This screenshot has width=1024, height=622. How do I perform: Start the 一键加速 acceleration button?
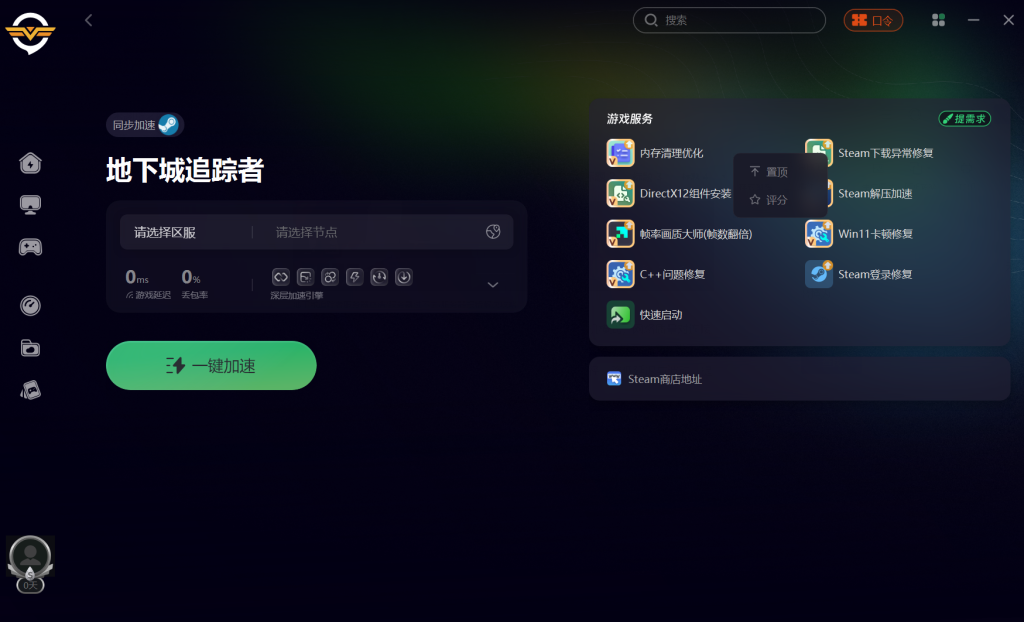(x=211, y=365)
